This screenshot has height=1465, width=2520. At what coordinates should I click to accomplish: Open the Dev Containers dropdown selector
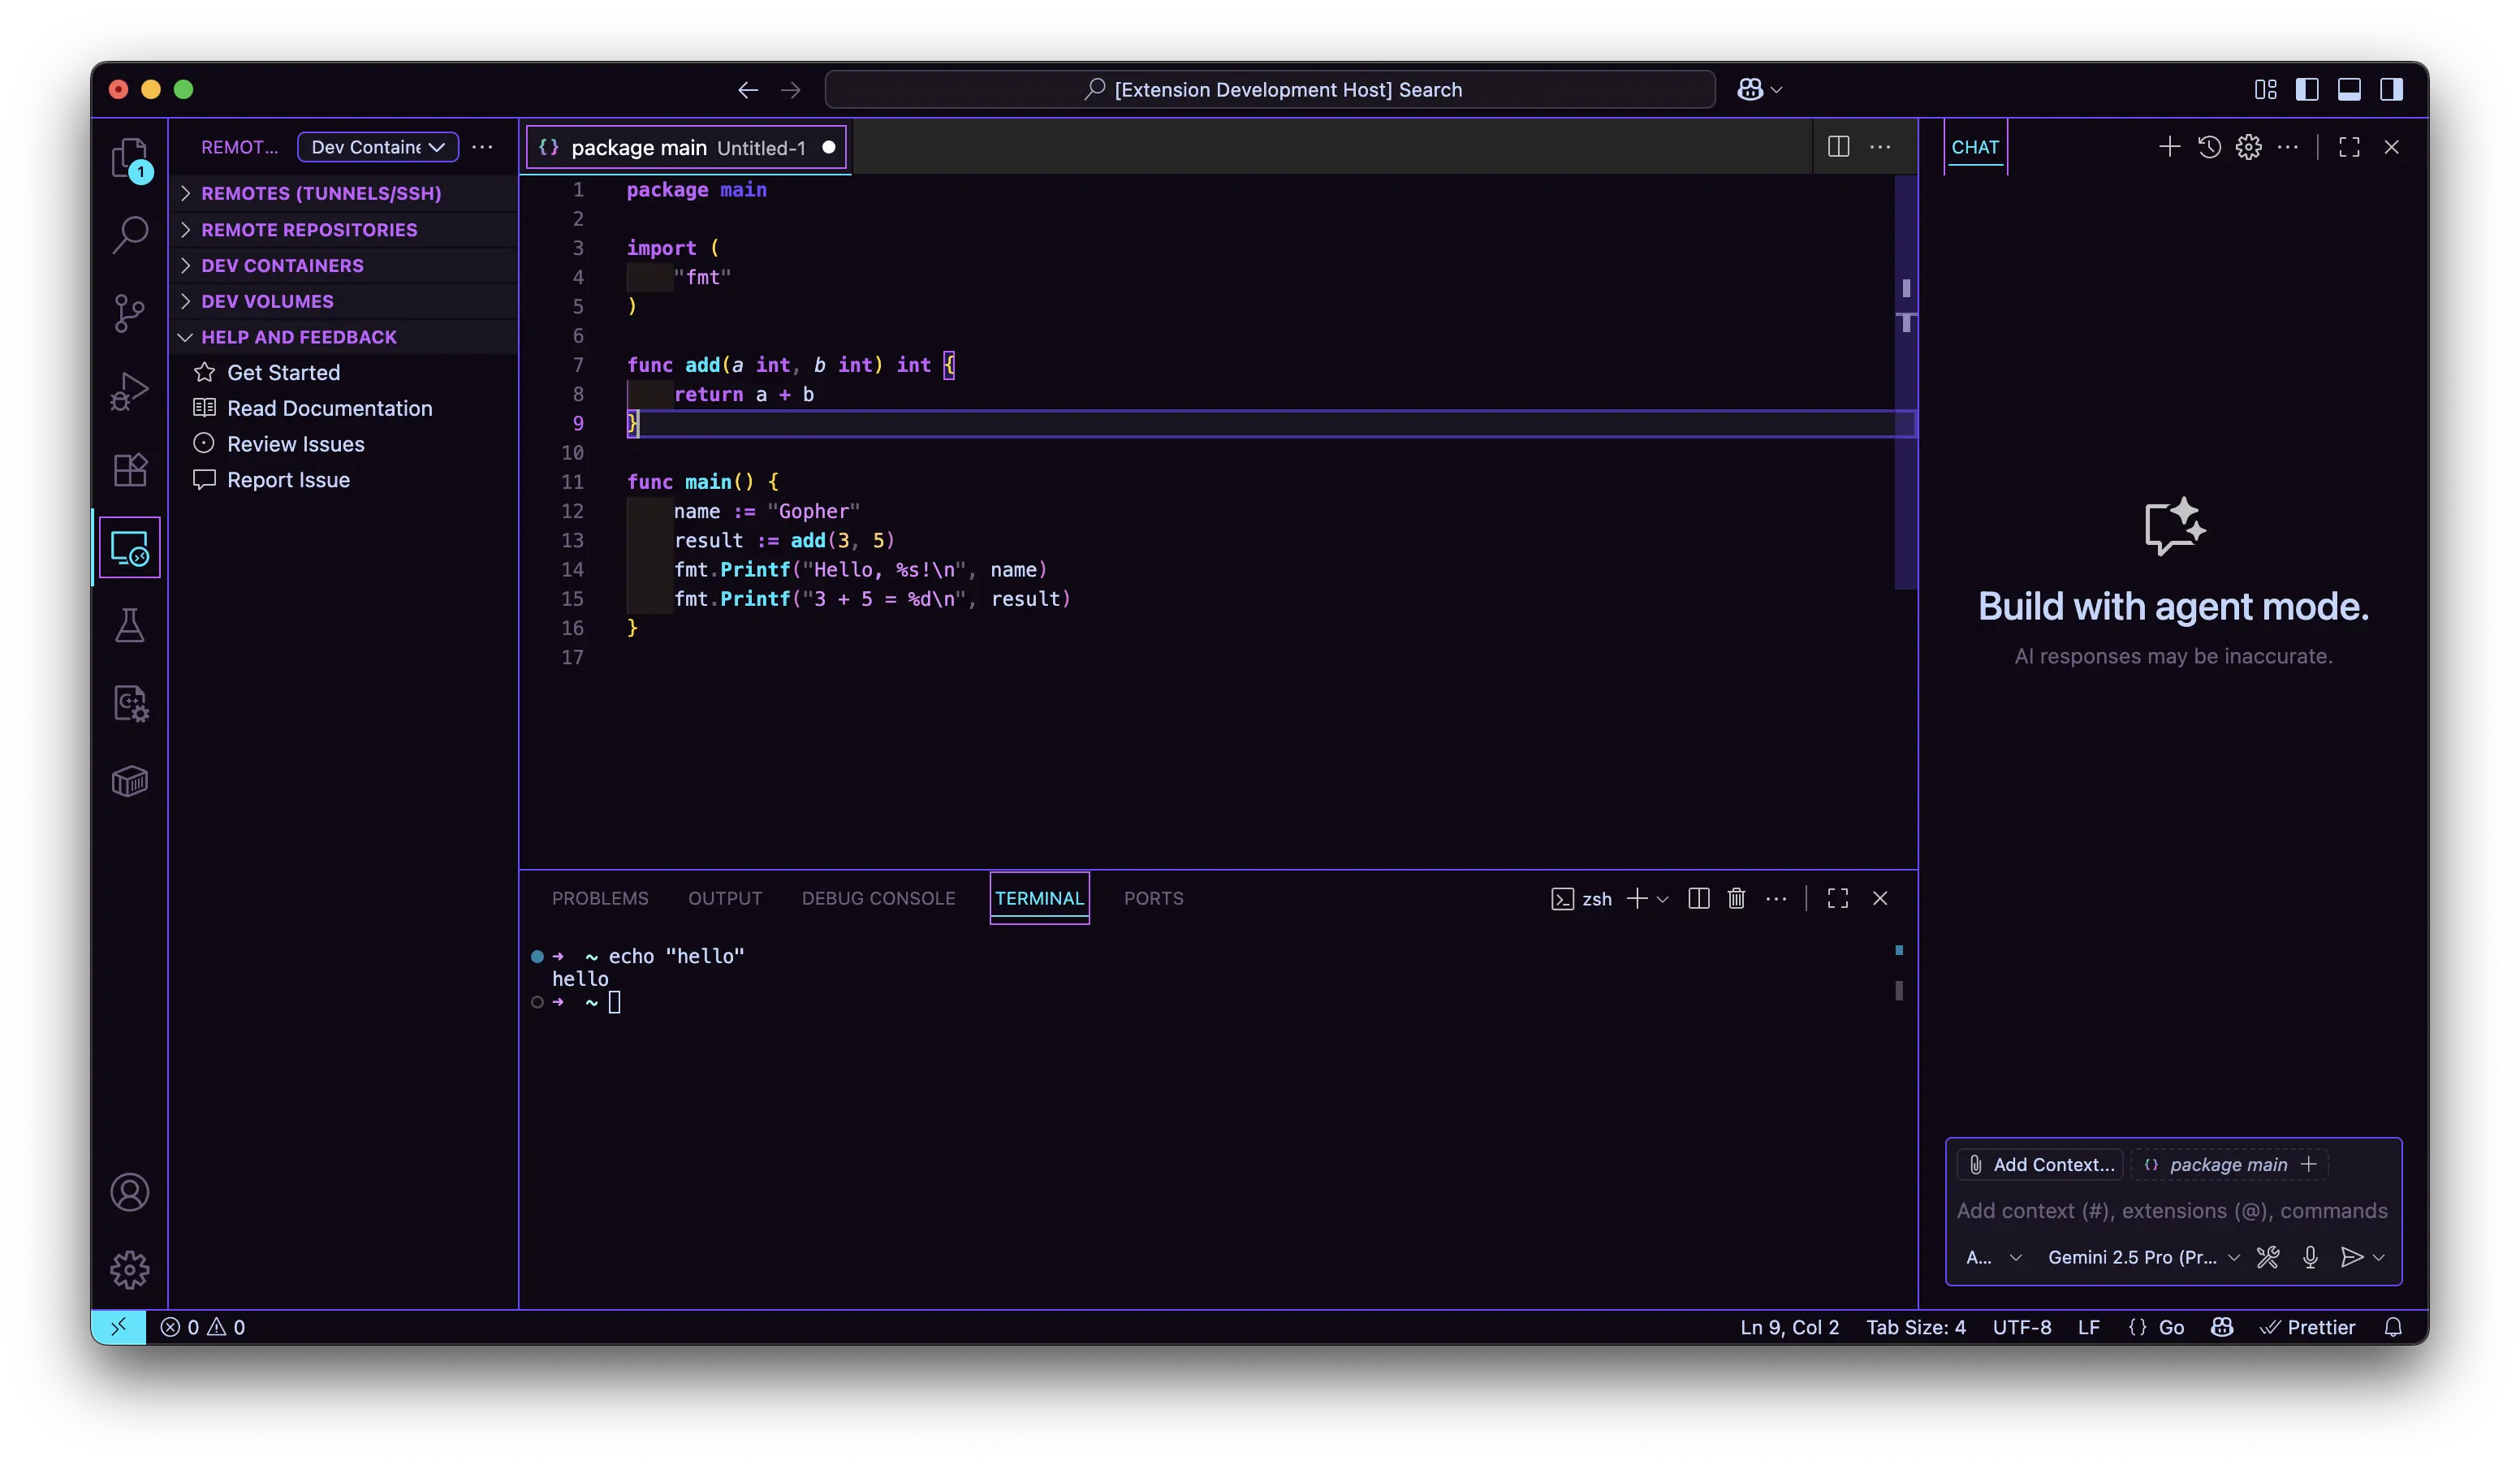pos(378,147)
